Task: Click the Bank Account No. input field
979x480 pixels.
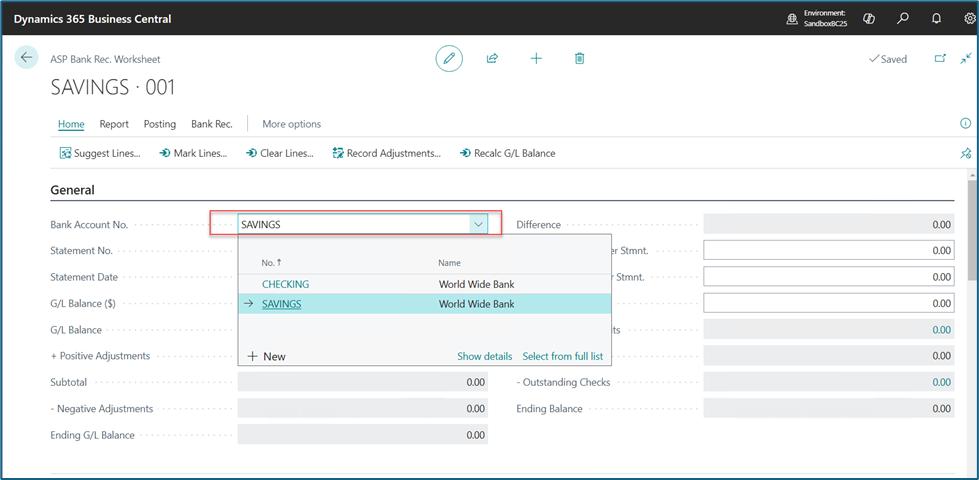Action: tap(354, 224)
